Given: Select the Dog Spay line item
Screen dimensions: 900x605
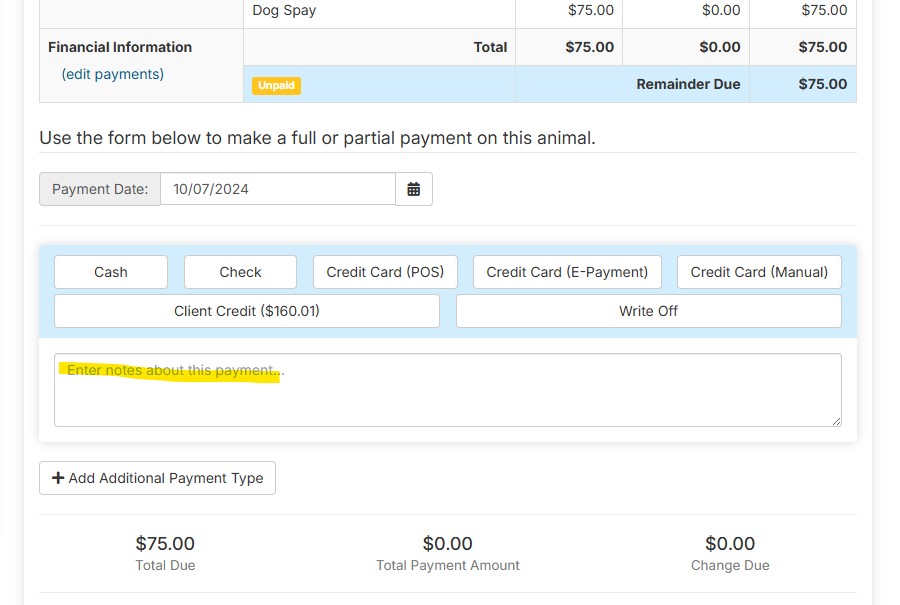Looking at the screenshot, I should click(284, 10).
